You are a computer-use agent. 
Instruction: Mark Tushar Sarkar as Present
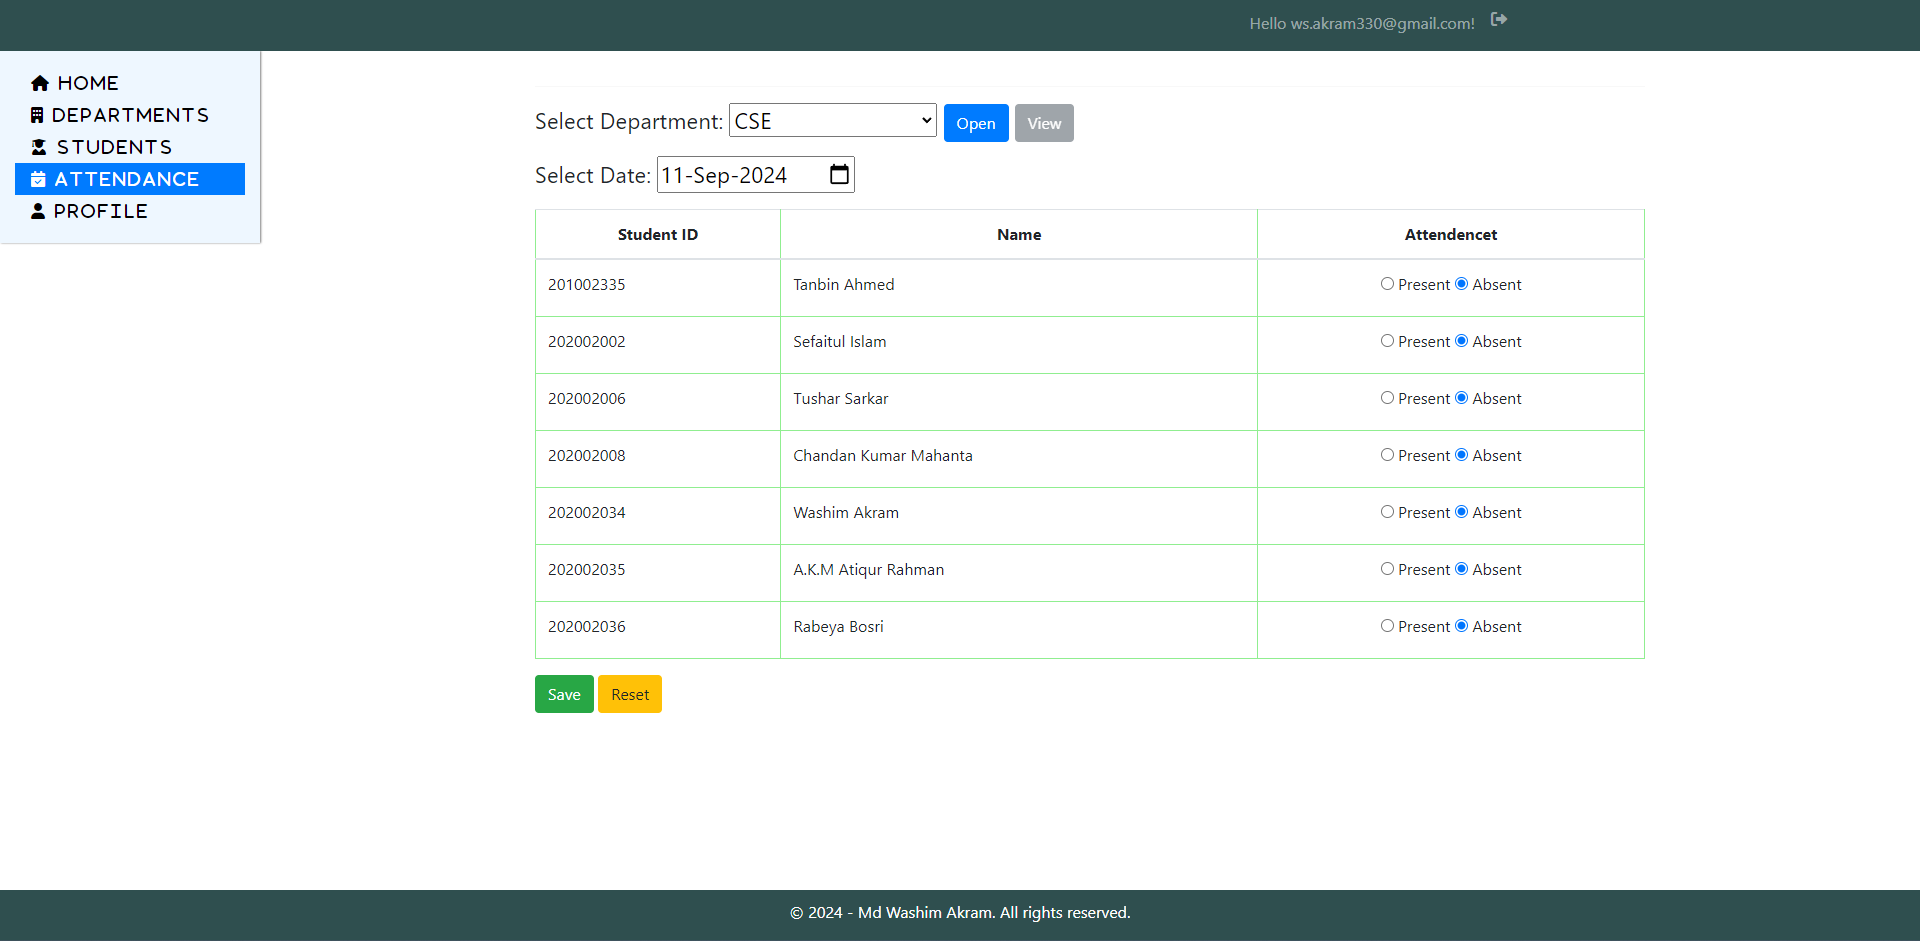tap(1387, 398)
